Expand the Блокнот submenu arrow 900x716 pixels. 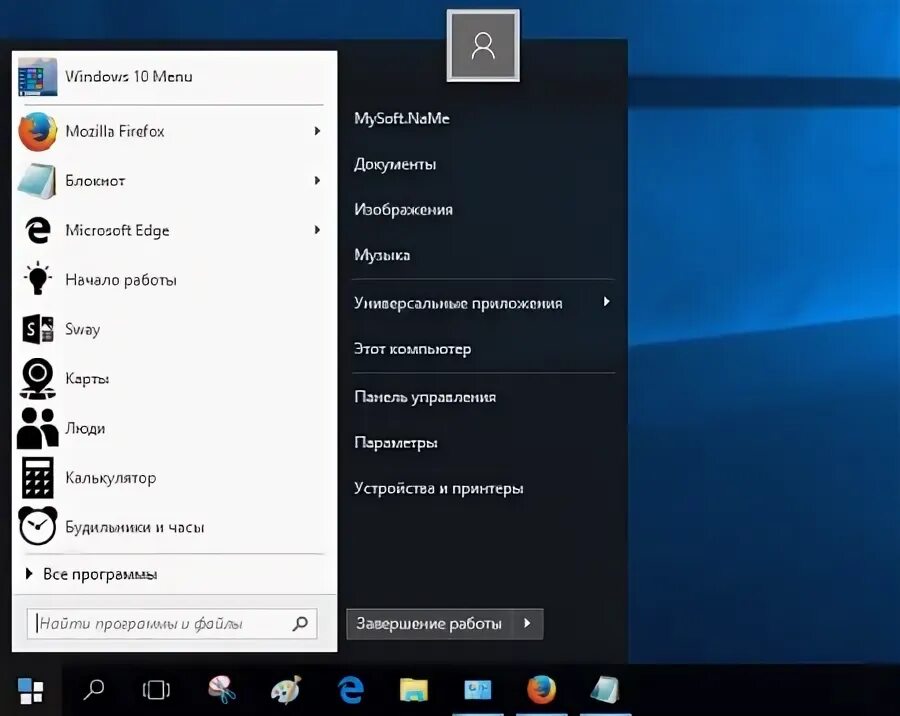click(317, 181)
